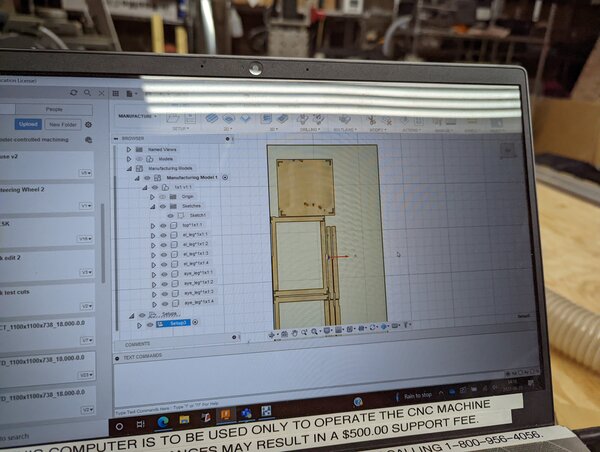Hide the el_leg*1x1:1 body
Screen dimensions: 600x452
163,235
